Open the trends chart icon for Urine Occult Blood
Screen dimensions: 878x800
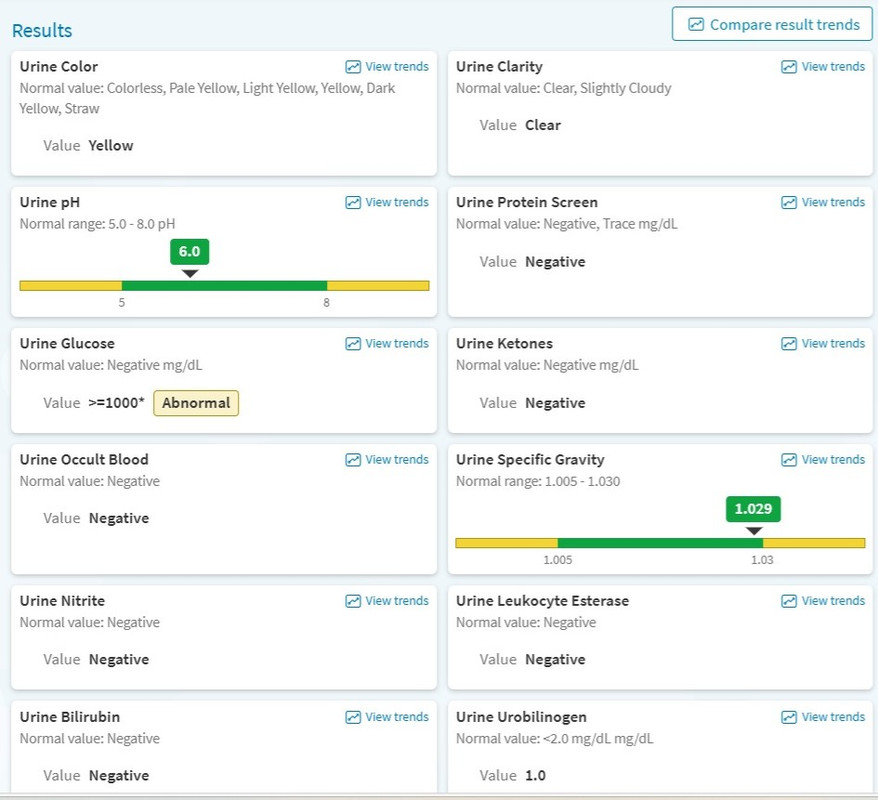[x=353, y=460]
